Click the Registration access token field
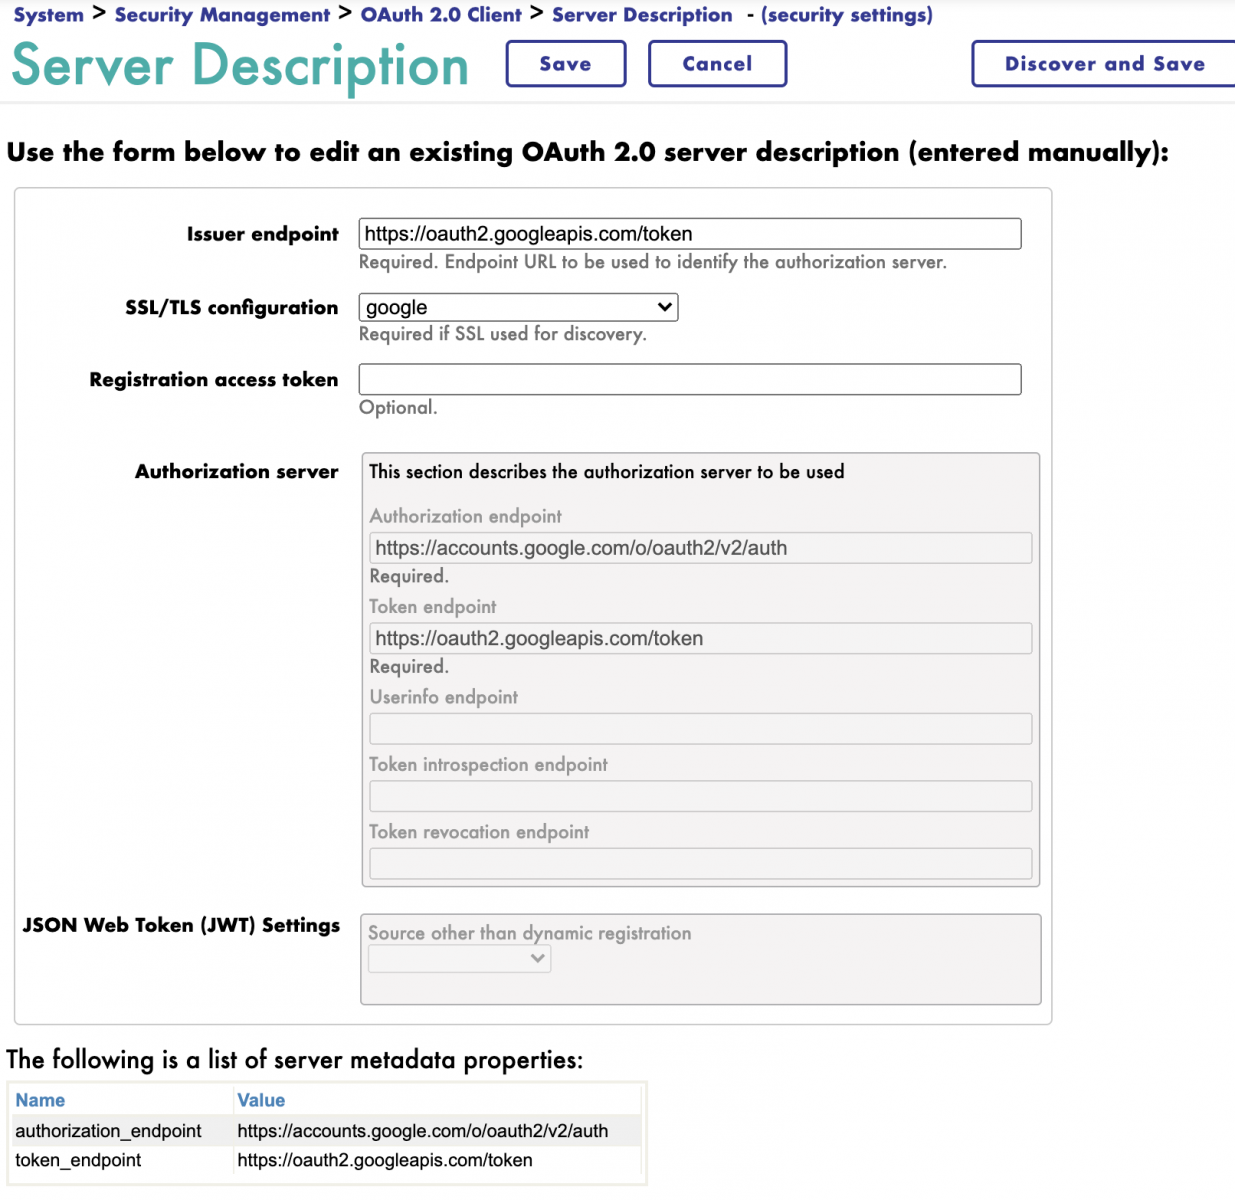Screen dimensions: 1235x1200 690,379
